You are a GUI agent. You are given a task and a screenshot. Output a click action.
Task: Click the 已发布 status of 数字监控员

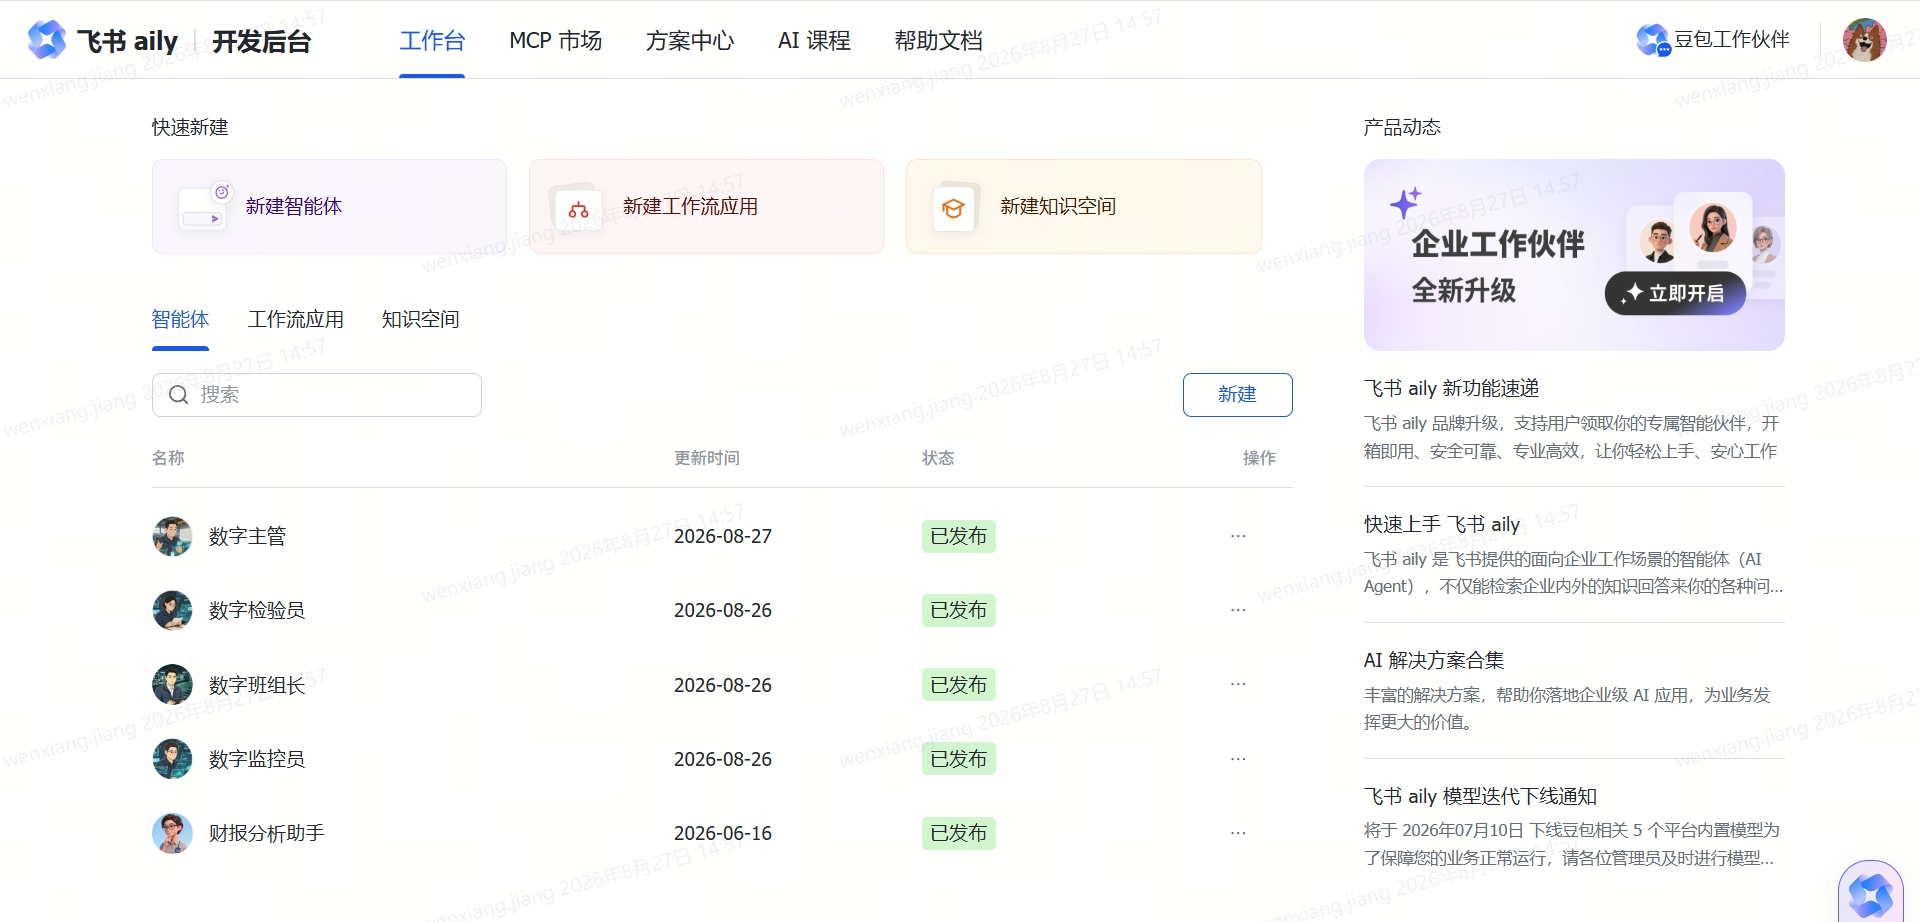pos(958,759)
